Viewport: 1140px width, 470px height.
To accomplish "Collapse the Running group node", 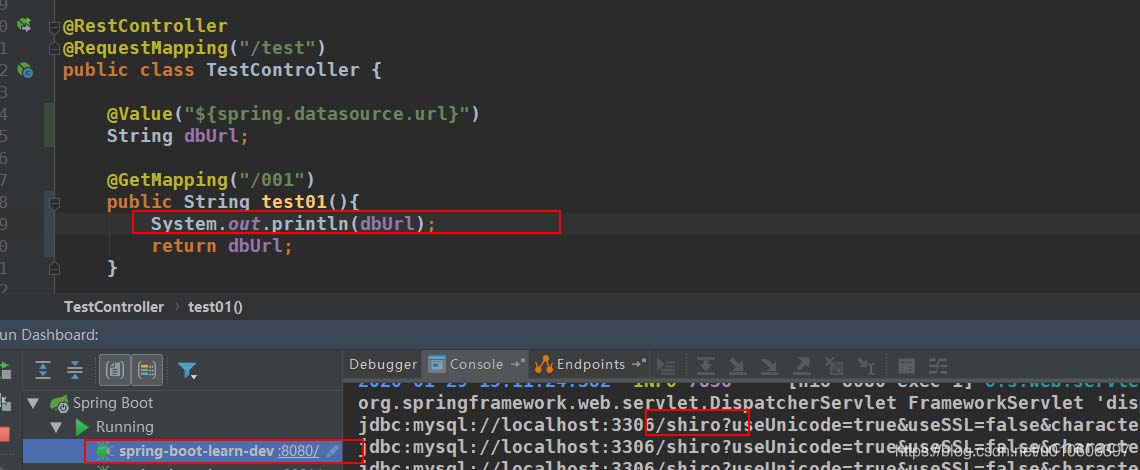I will (x=57, y=427).
